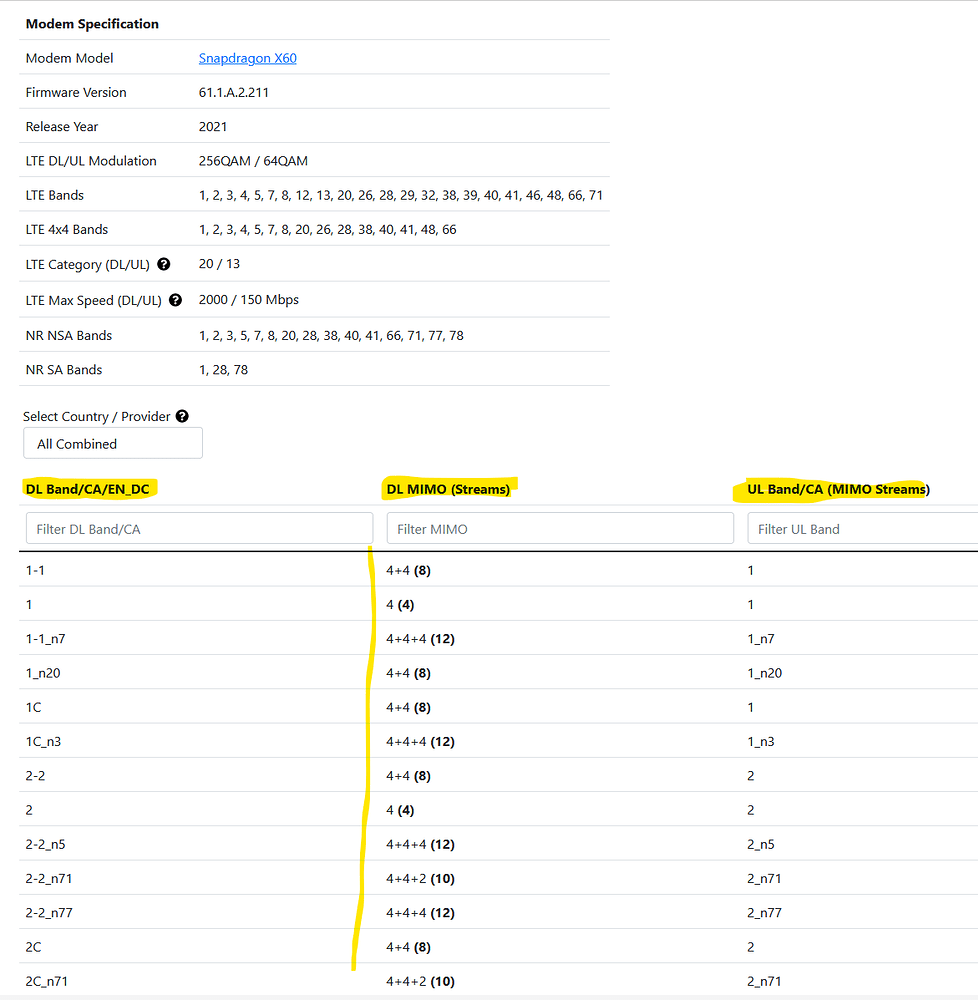This screenshot has width=978, height=1000.
Task: Open the Snapdragon X60 modem link
Action: click(x=247, y=58)
